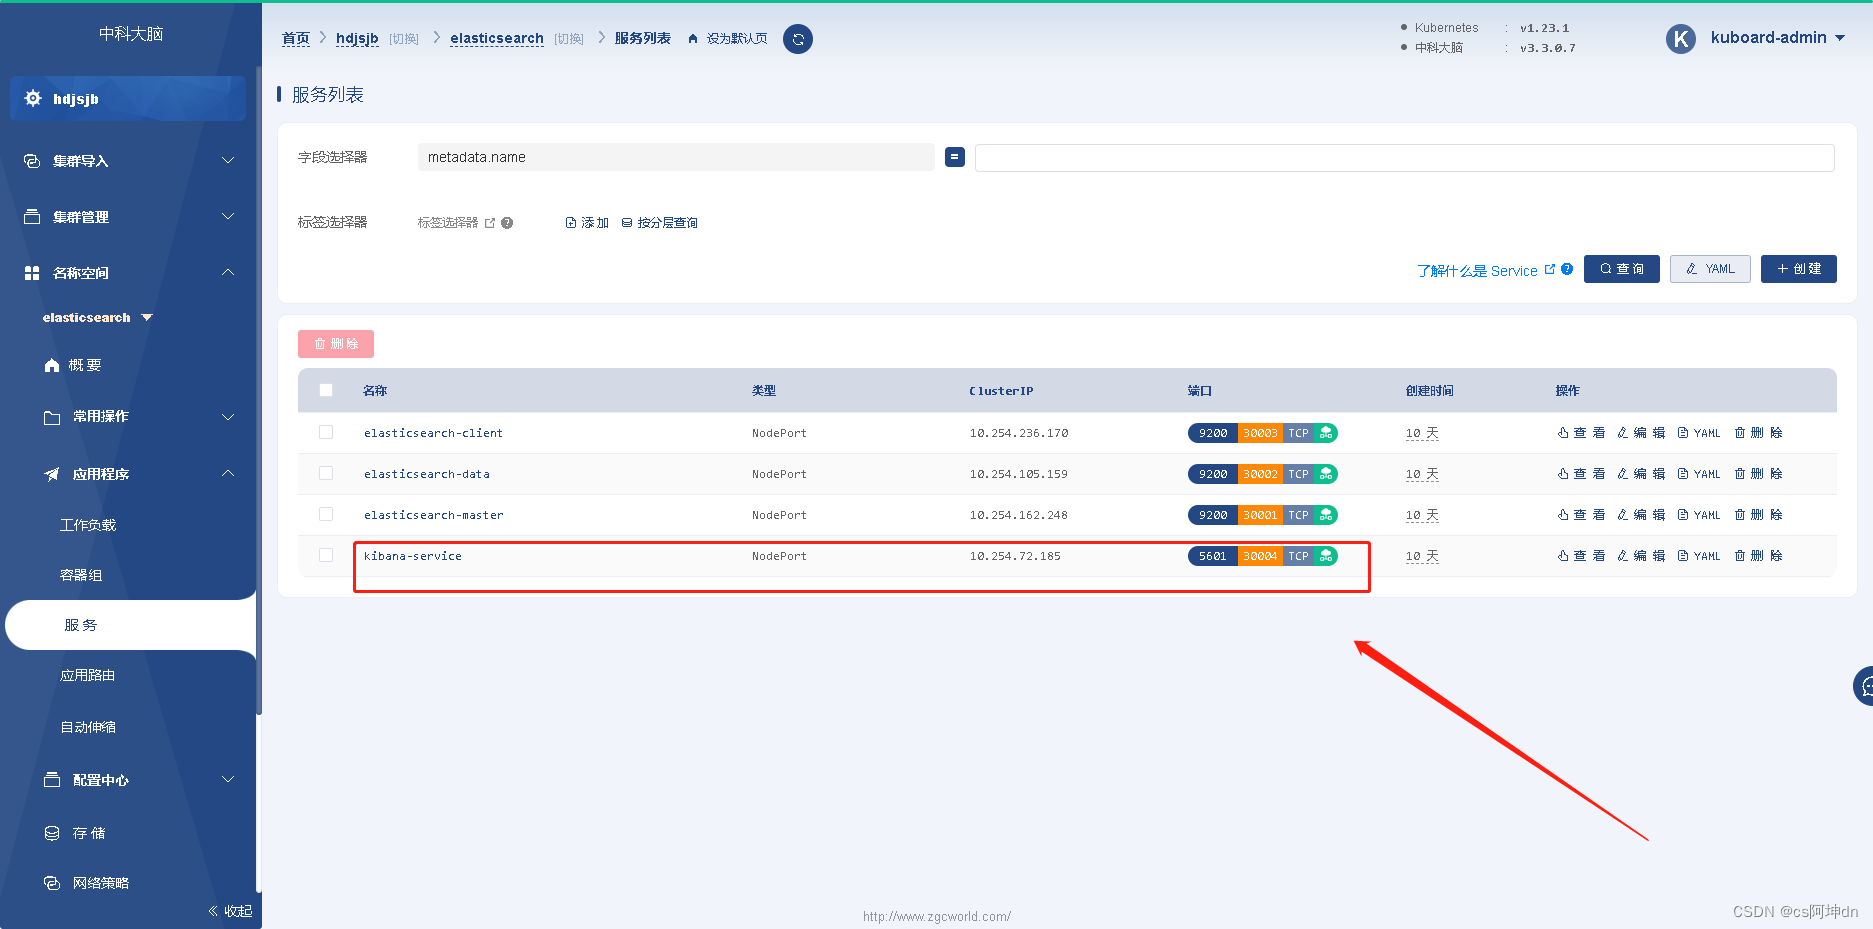This screenshot has height=929, width=1873.
Task: Click the refresh icon in the breadcrumb bar
Action: pyautogui.click(x=798, y=39)
